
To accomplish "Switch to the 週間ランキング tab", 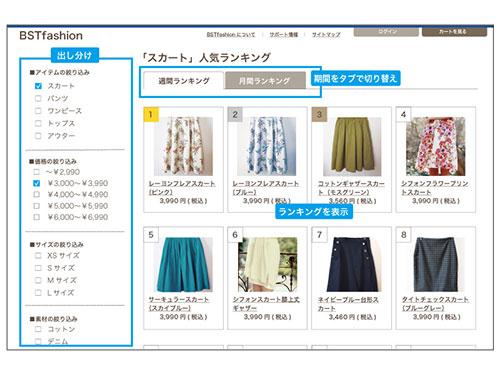I will (x=184, y=81).
